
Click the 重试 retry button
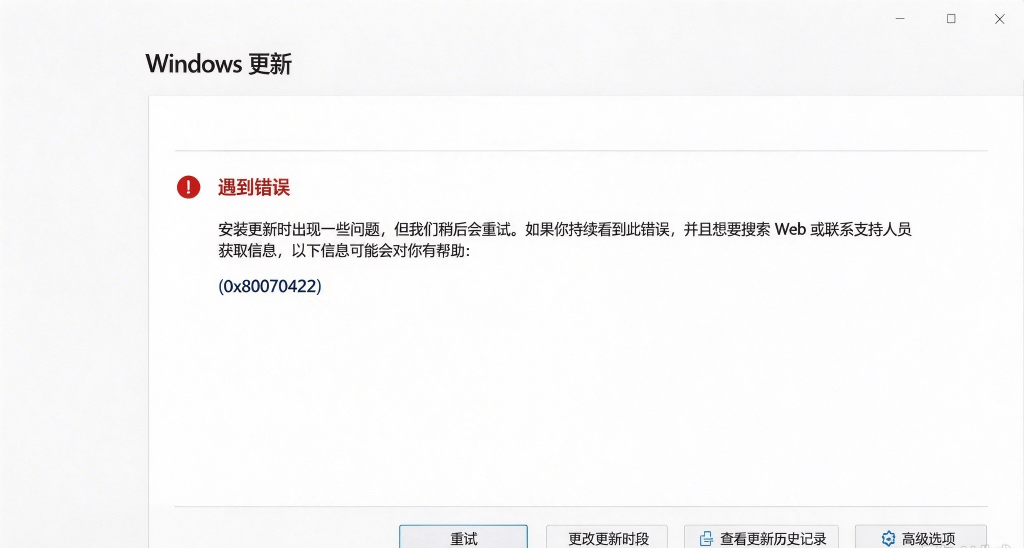pos(463,537)
